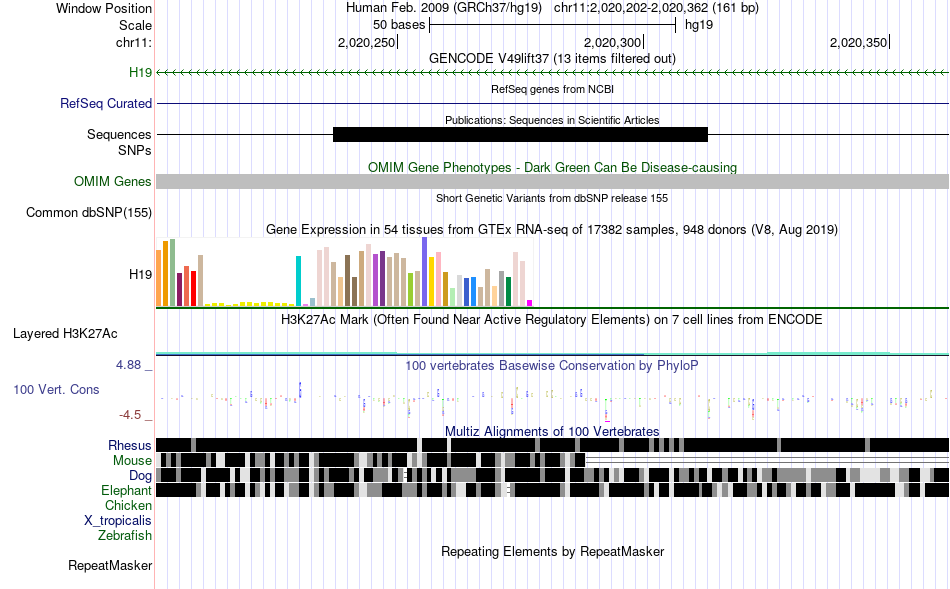Click 'RefSeq genes from NCBI' title
The image size is (950, 589).
[x=553, y=89]
